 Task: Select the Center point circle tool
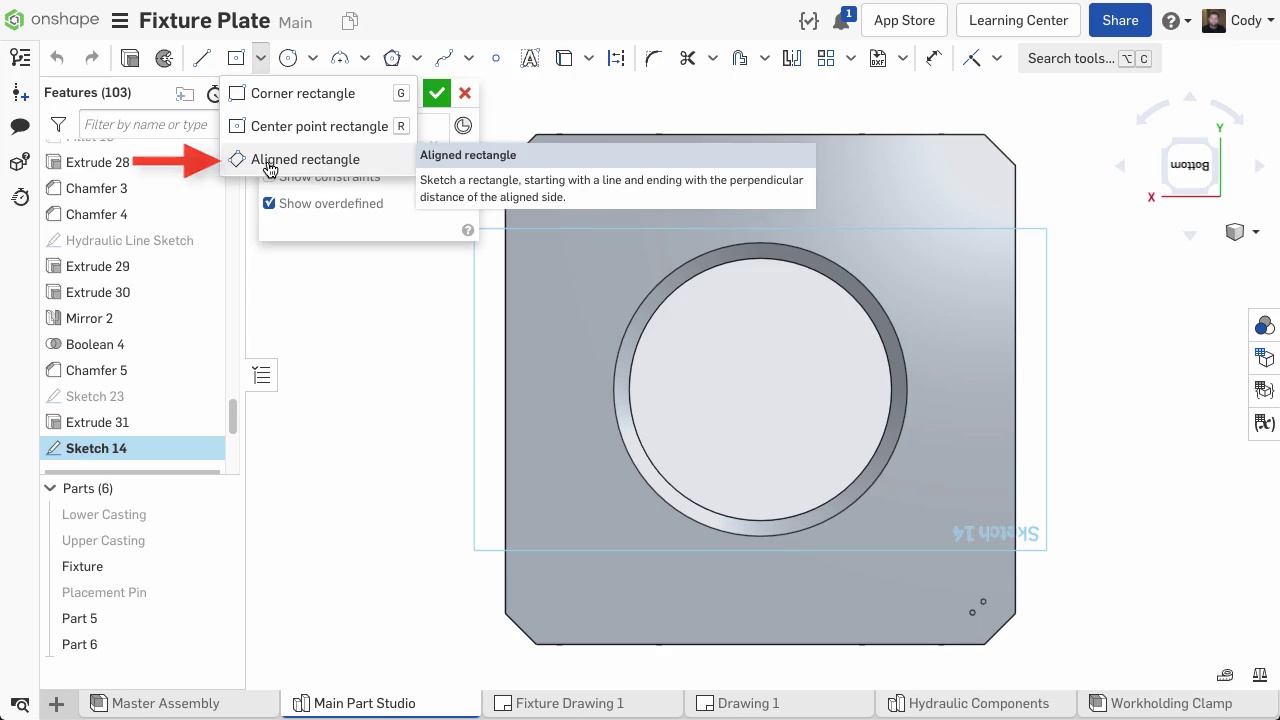tap(288, 58)
